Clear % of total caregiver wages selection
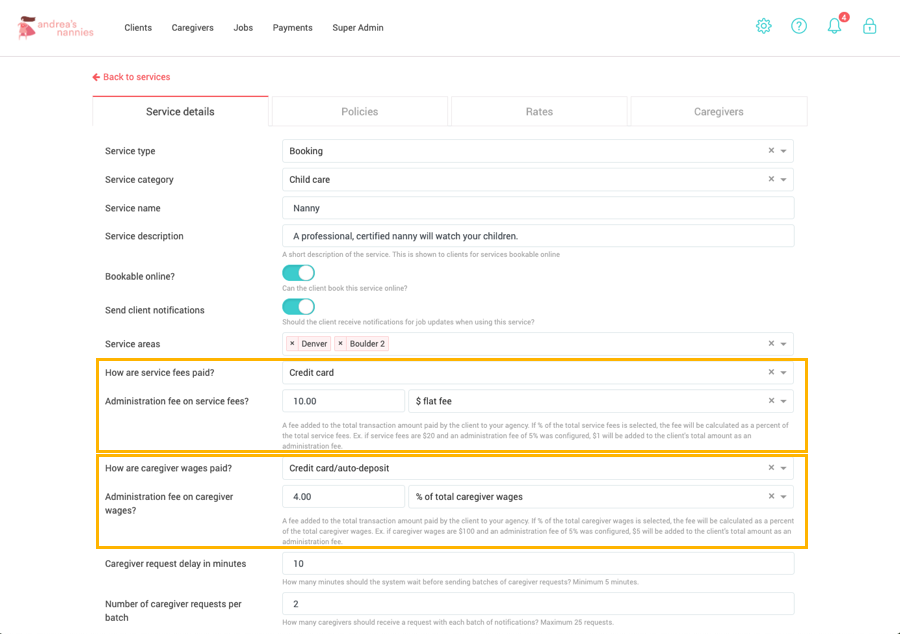Image resolution: width=900 pixels, height=634 pixels. [x=771, y=496]
